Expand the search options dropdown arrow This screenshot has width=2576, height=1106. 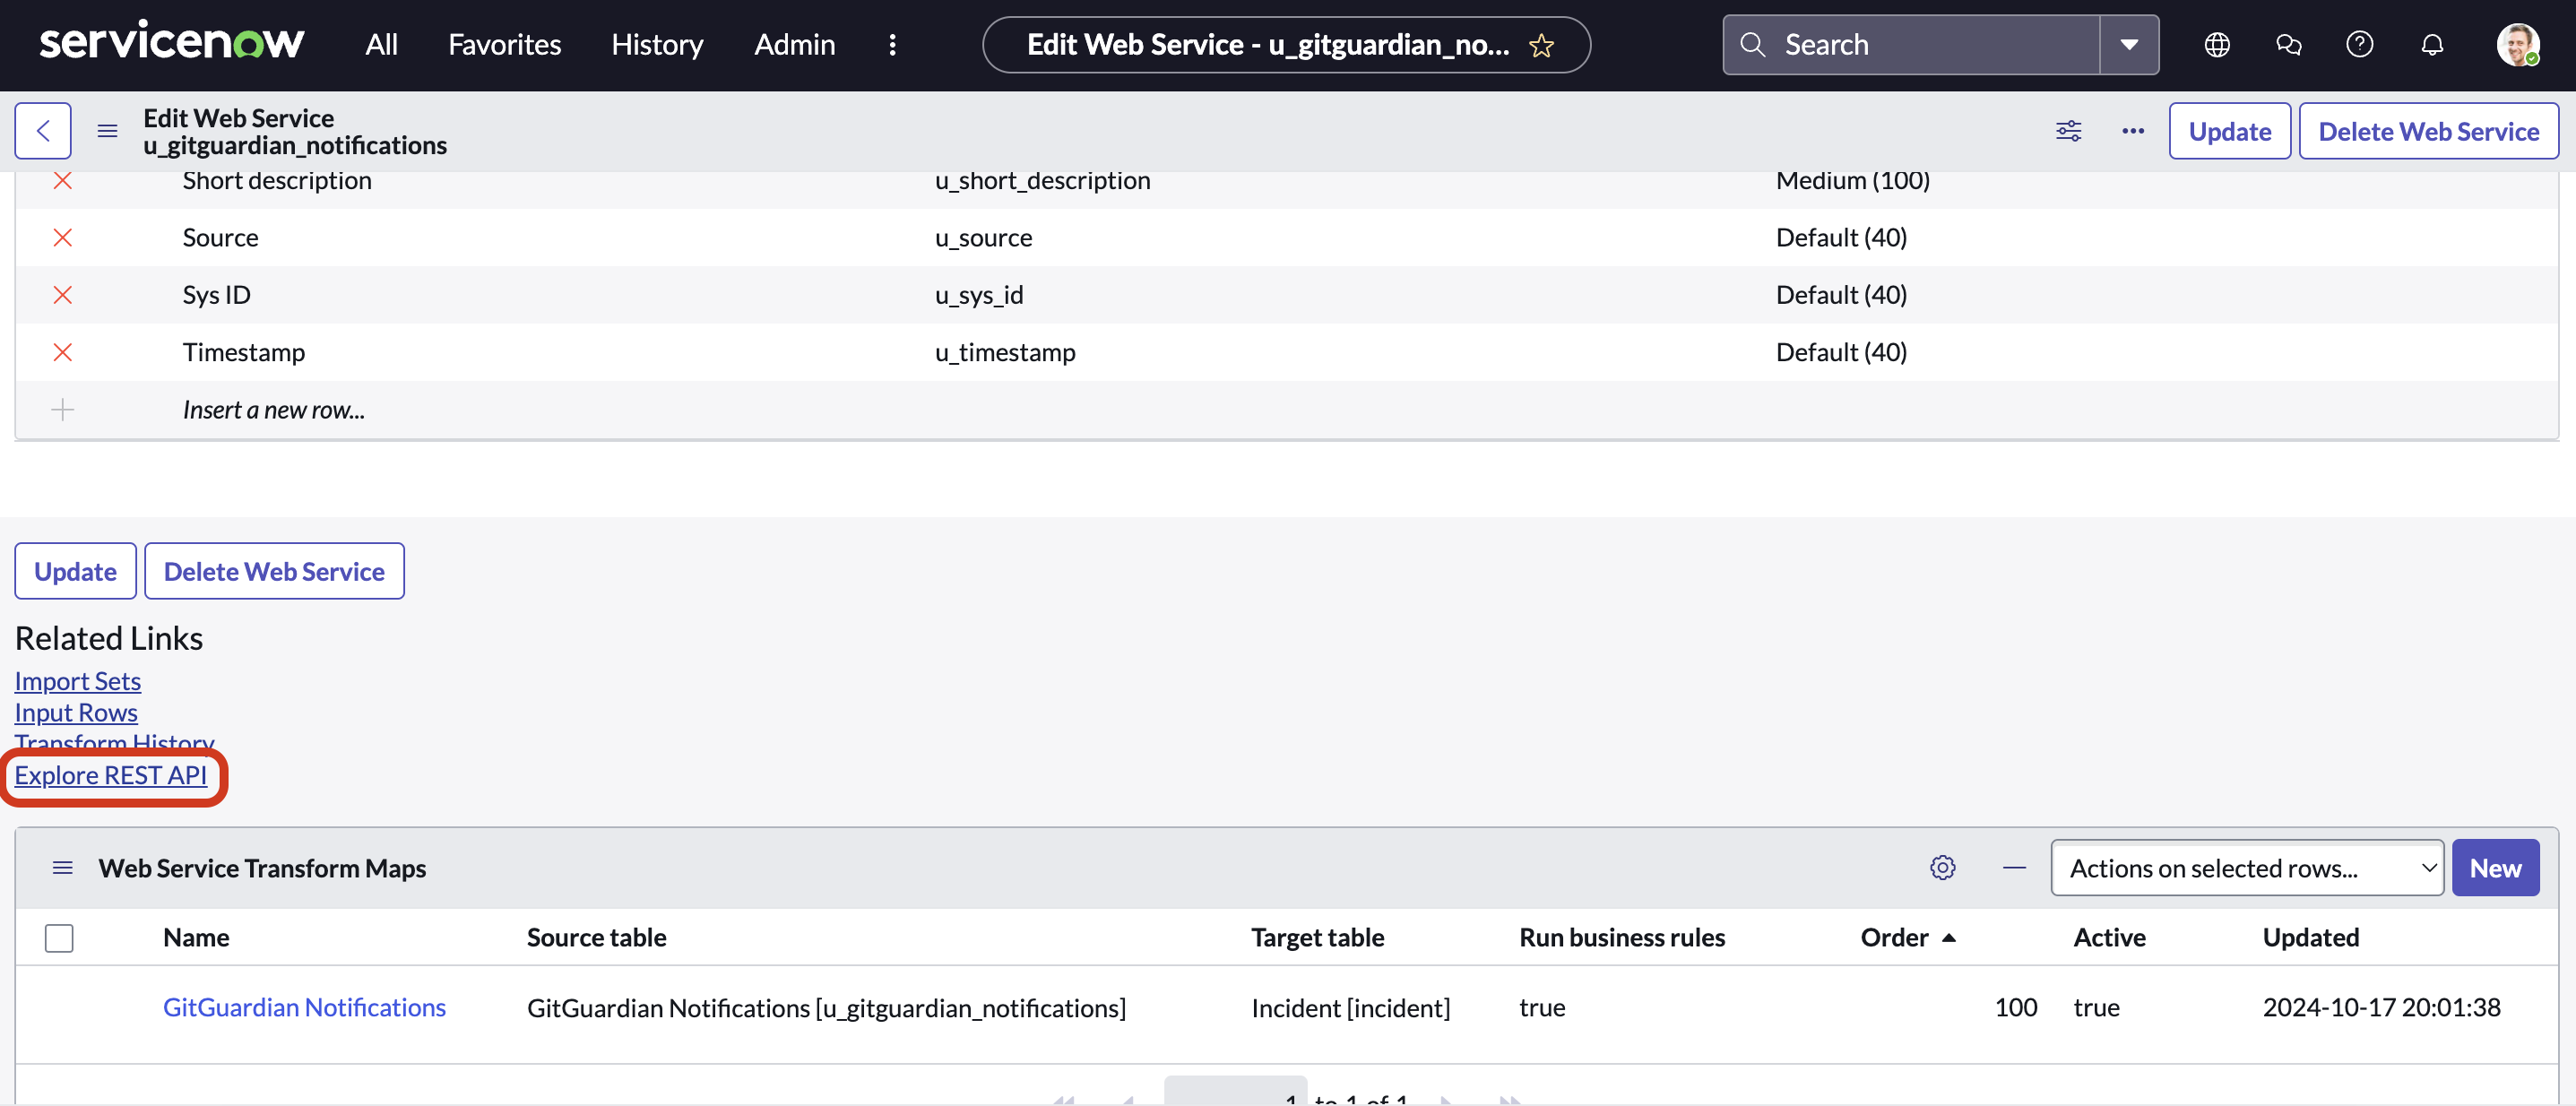pyautogui.click(x=2129, y=44)
